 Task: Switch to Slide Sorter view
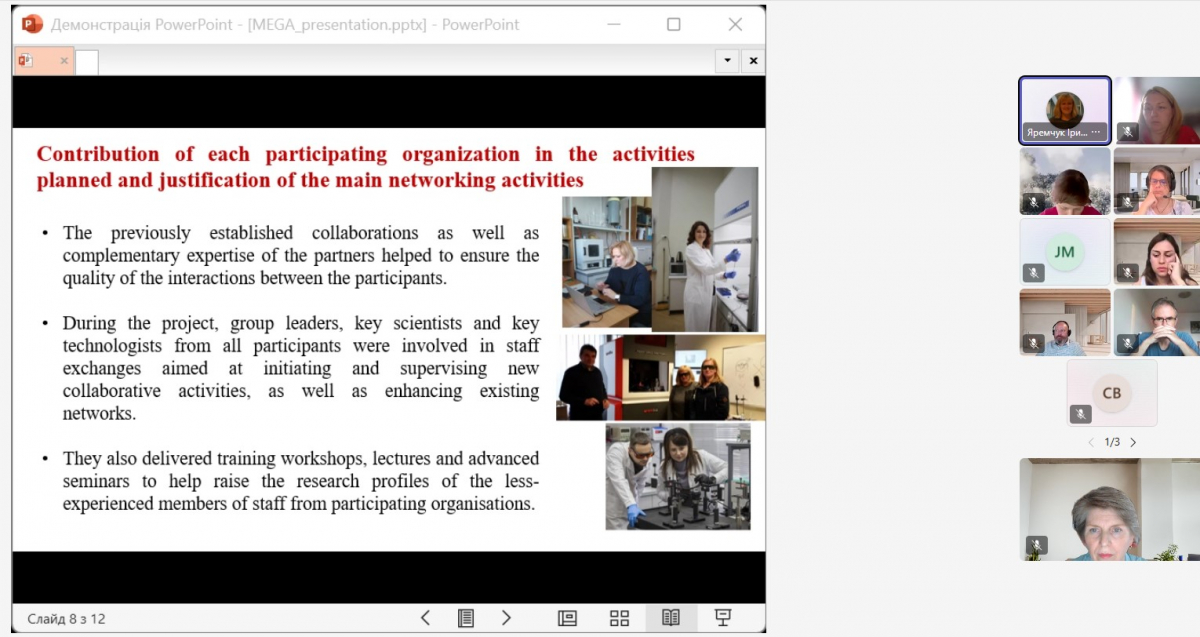tap(619, 618)
